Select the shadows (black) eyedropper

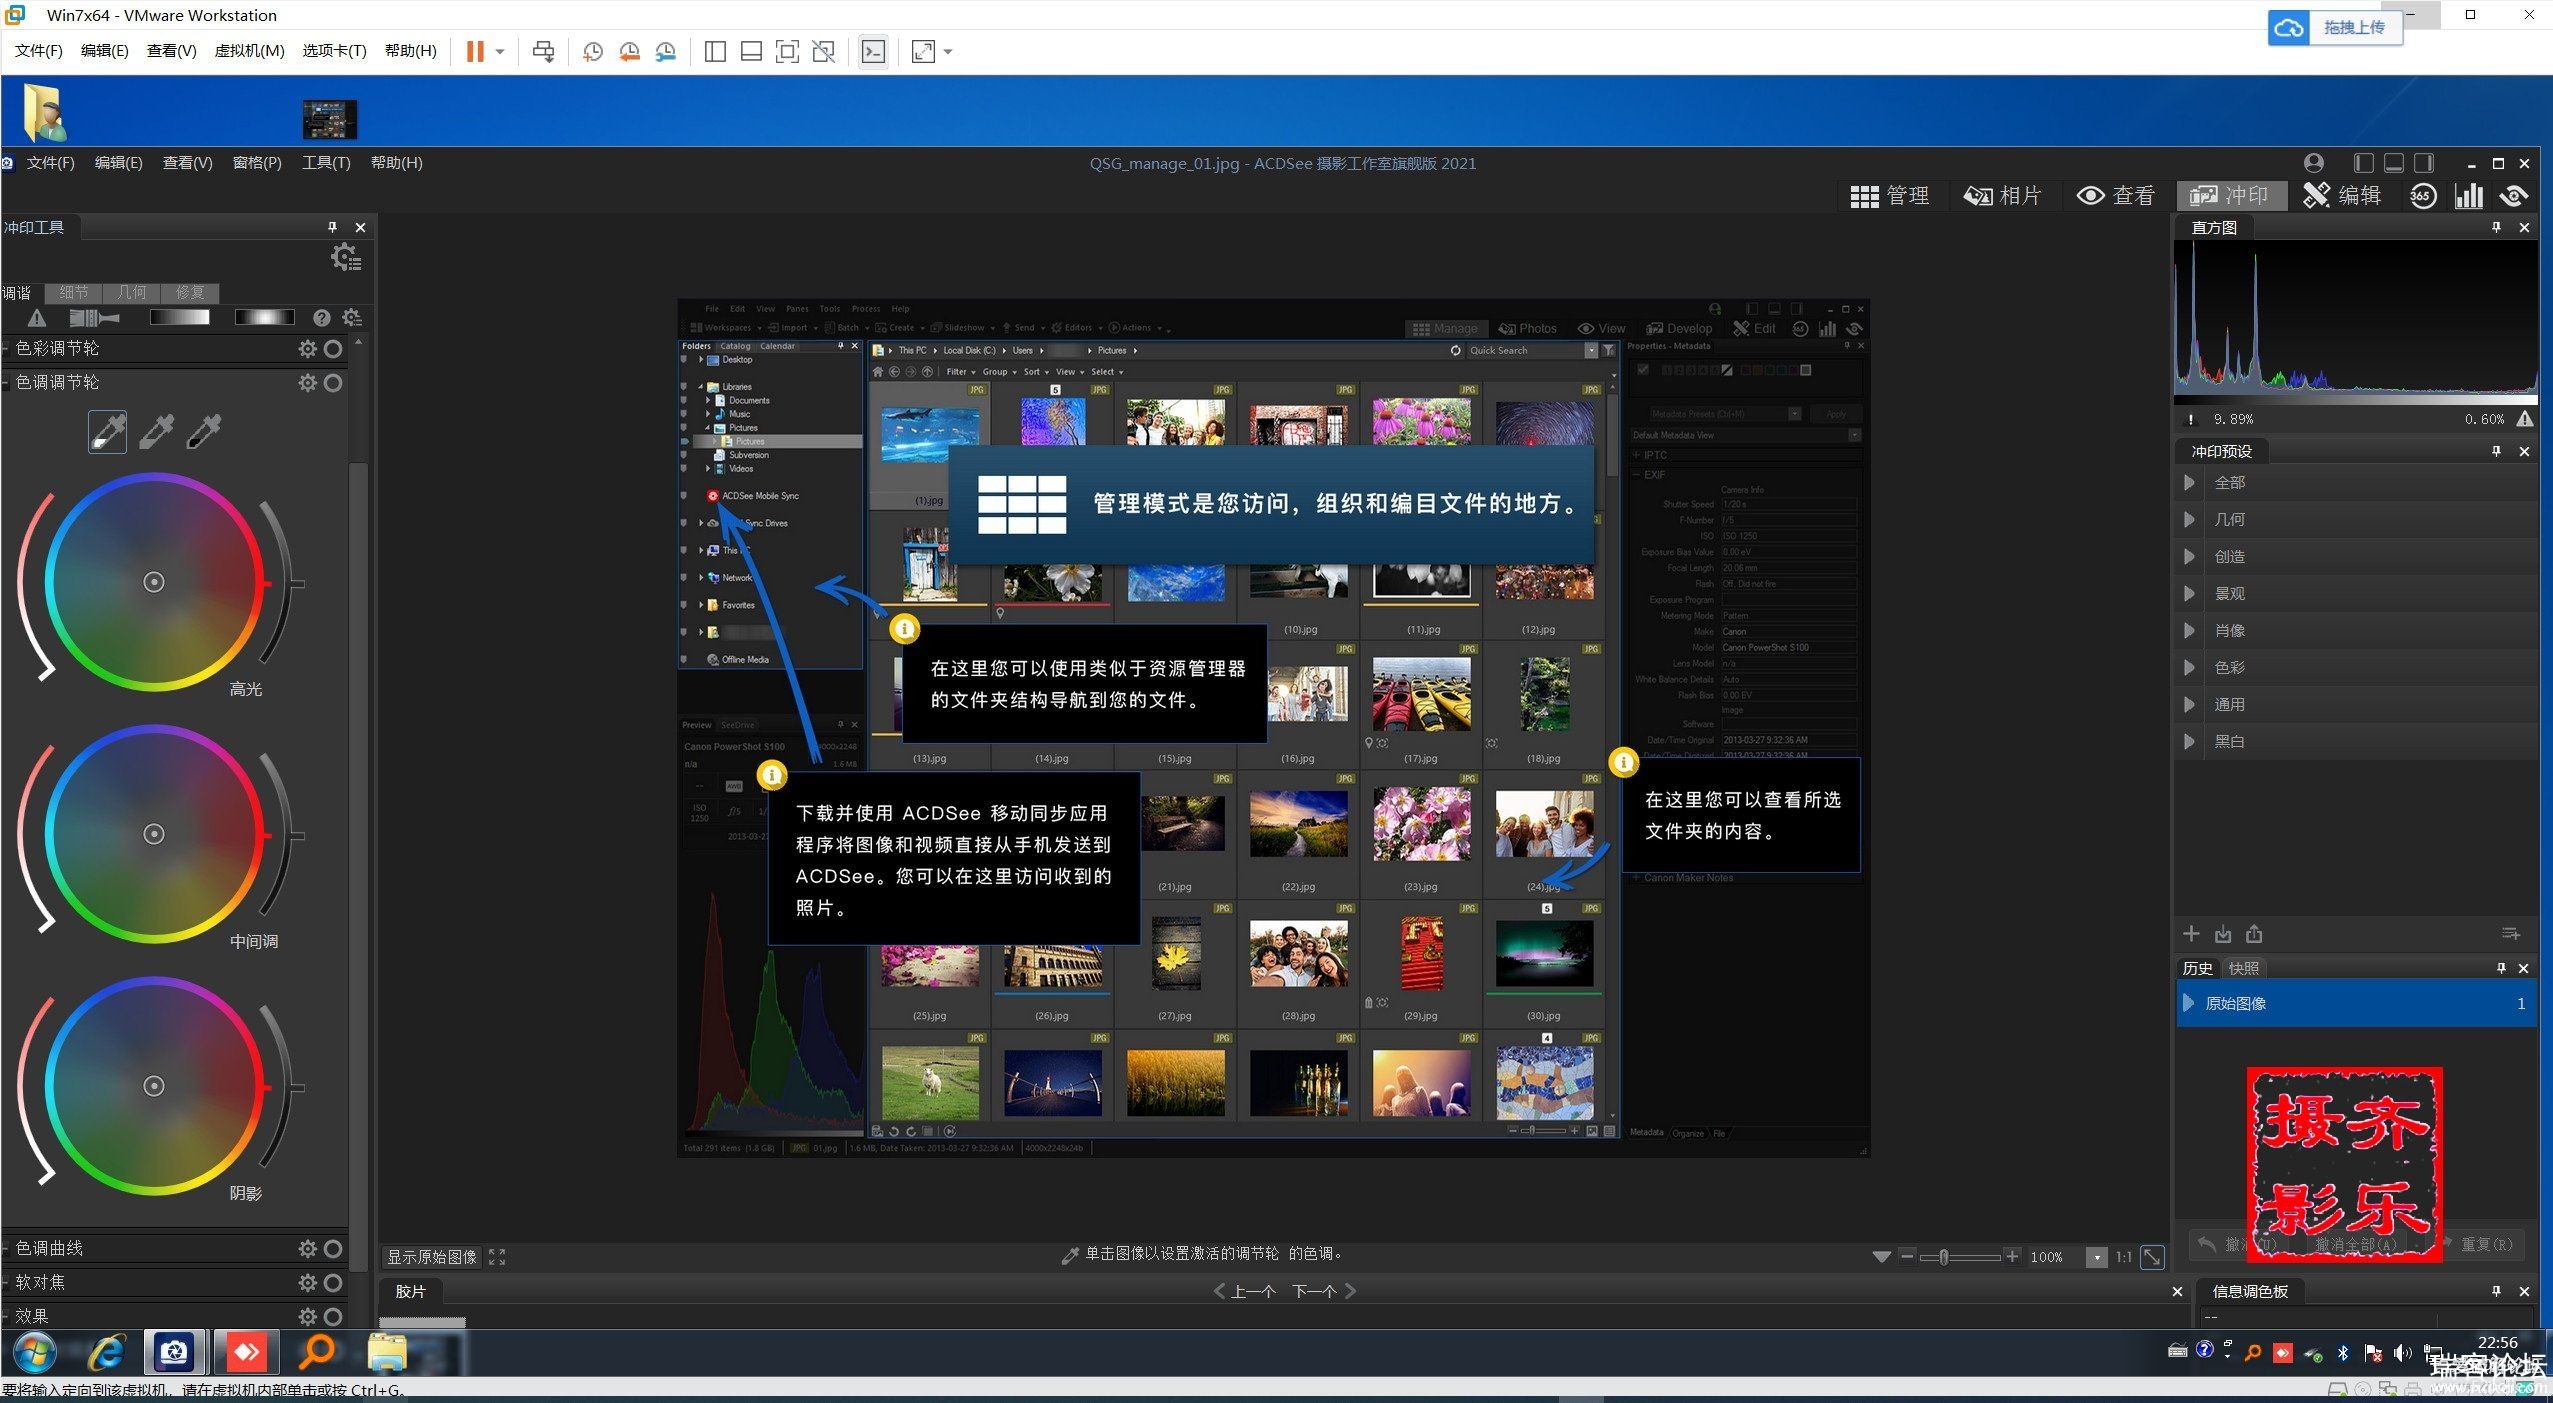tap(204, 432)
